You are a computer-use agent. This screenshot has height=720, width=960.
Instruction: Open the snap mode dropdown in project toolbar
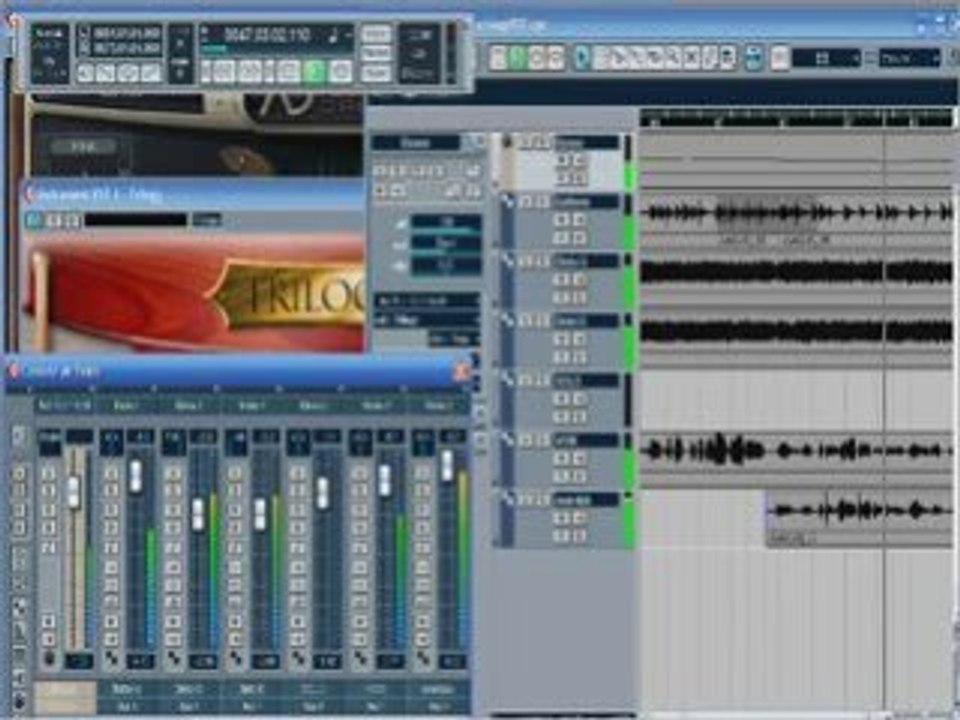point(826,58)
